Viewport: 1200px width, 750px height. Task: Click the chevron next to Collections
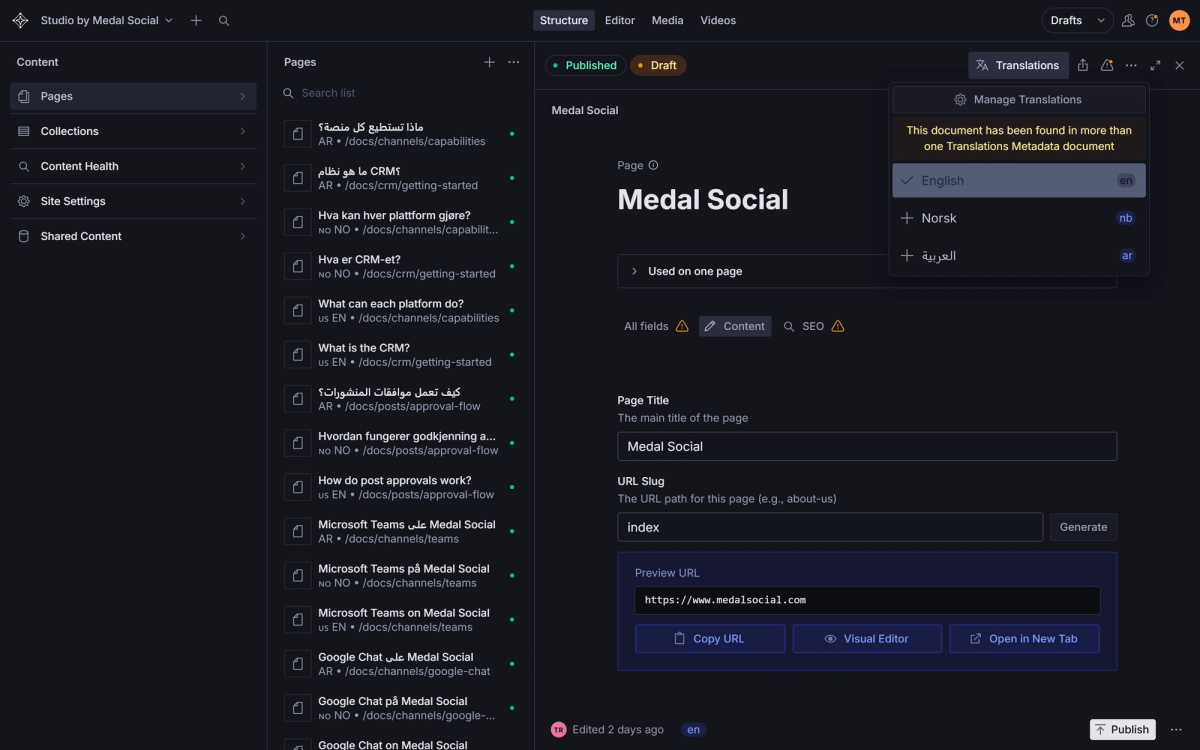[x=243, y=131]
